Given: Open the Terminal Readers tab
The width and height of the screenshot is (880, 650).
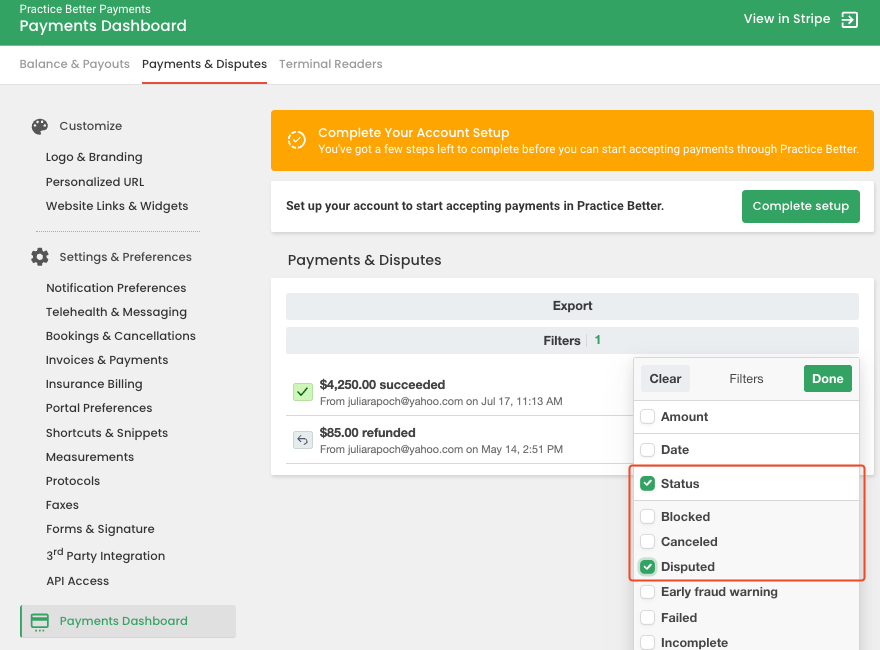Looking at the screenshot, I should click(331, 64).
